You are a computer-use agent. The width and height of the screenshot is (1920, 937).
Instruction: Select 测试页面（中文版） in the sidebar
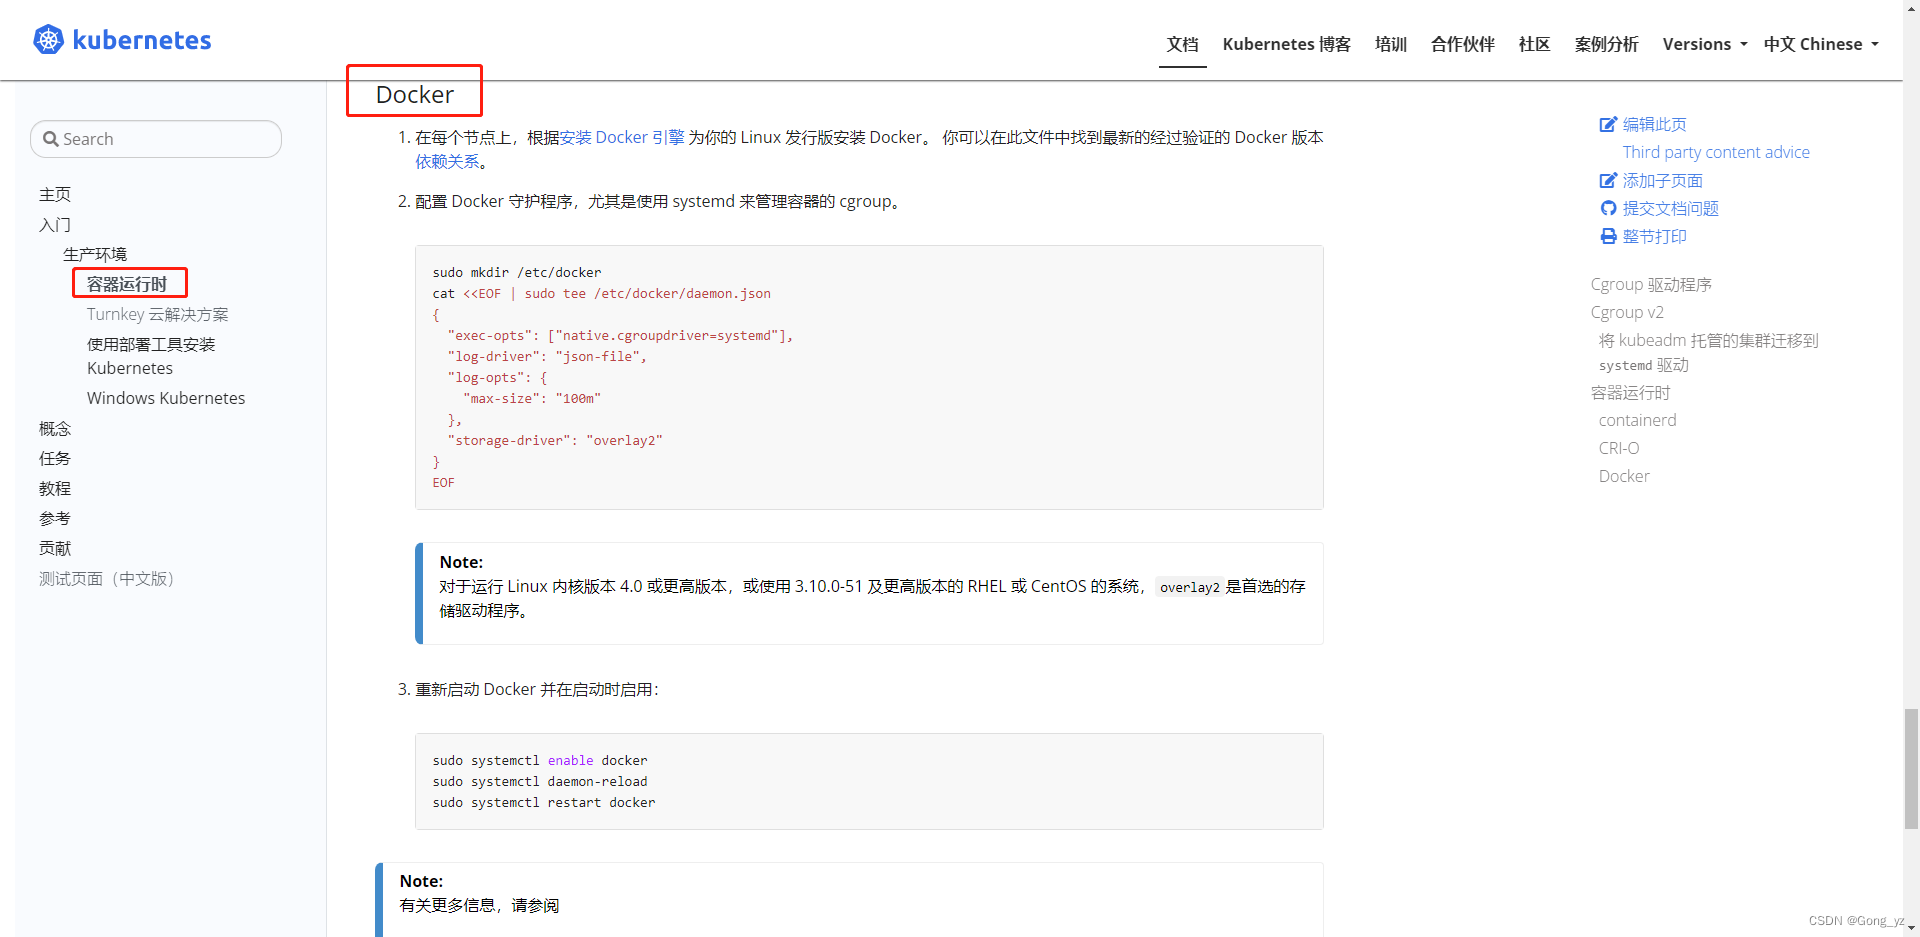tap(107, 579)
